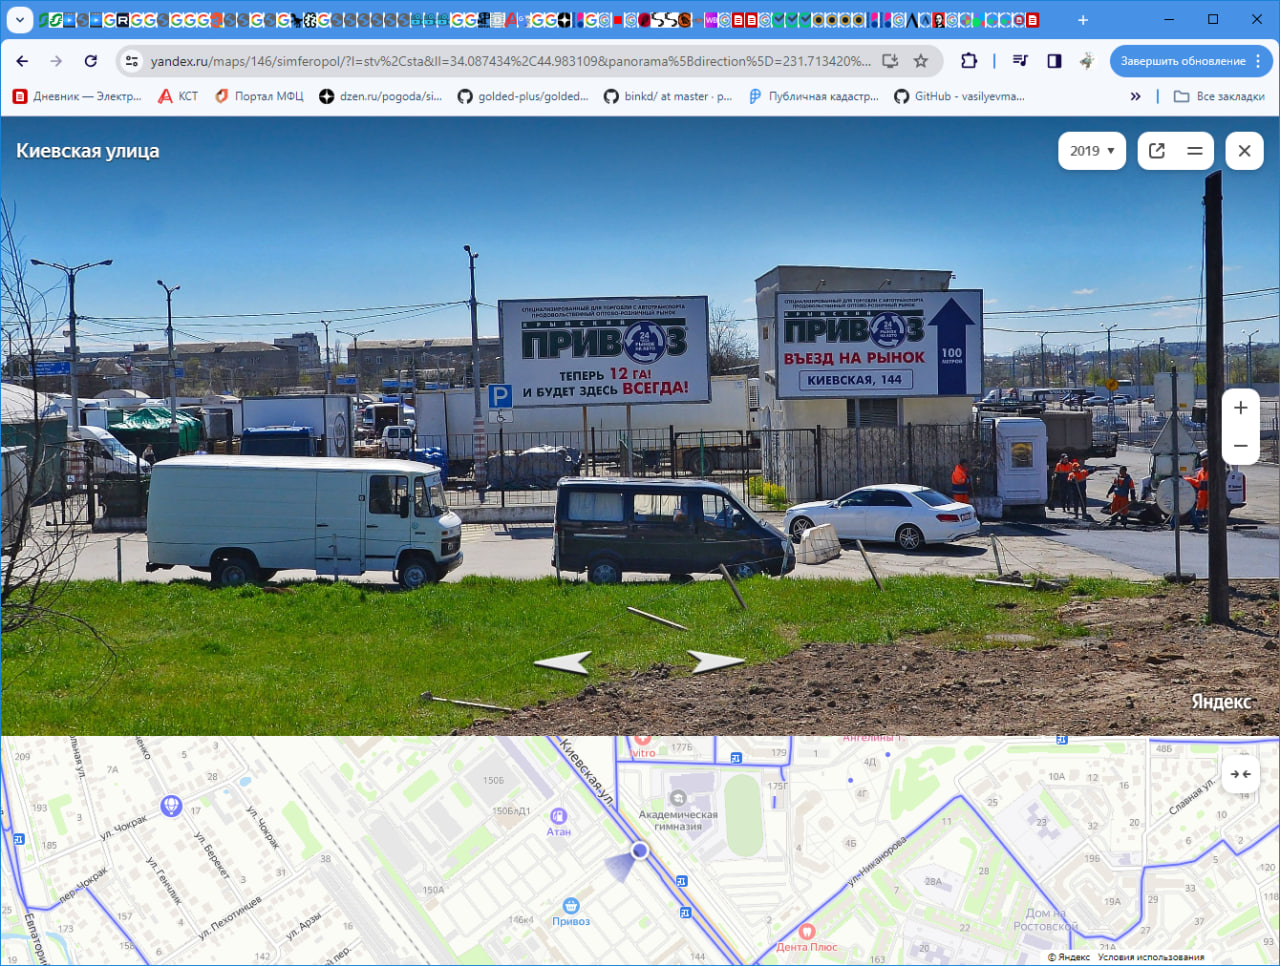The height and width of the screenshot is (966, 1280).
Task: Open the browser extensions menu
Action: point(968,61)
